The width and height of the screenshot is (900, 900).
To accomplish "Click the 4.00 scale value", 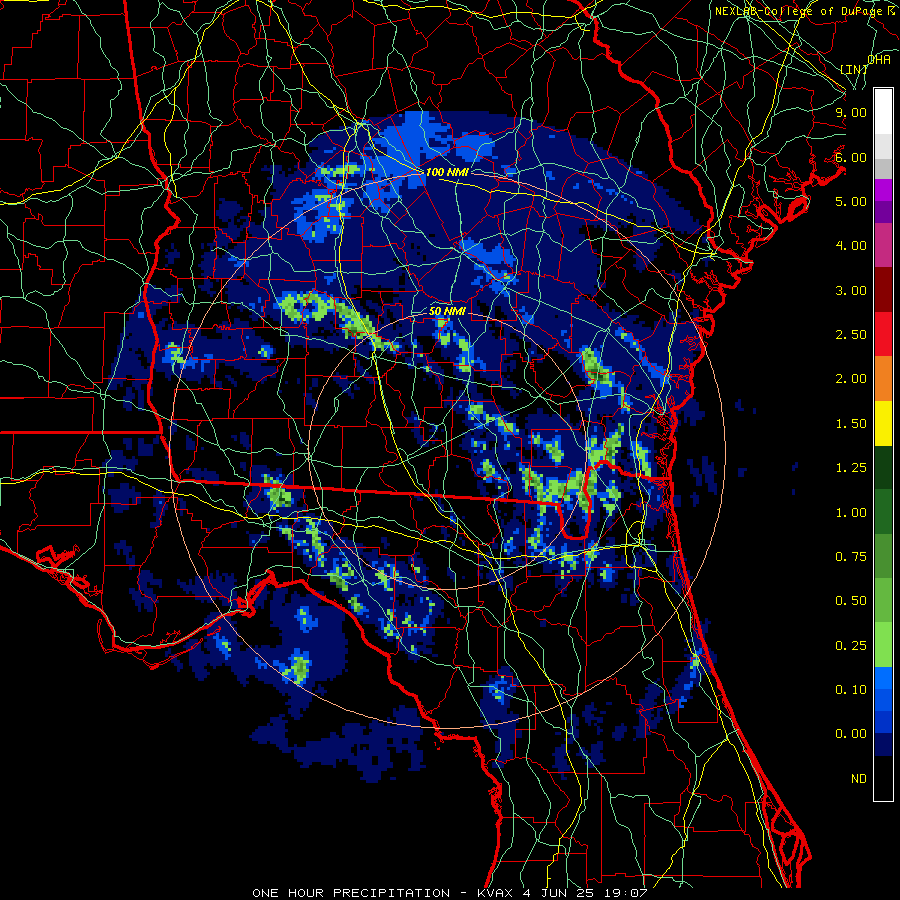I will click(x=851, y=246).
